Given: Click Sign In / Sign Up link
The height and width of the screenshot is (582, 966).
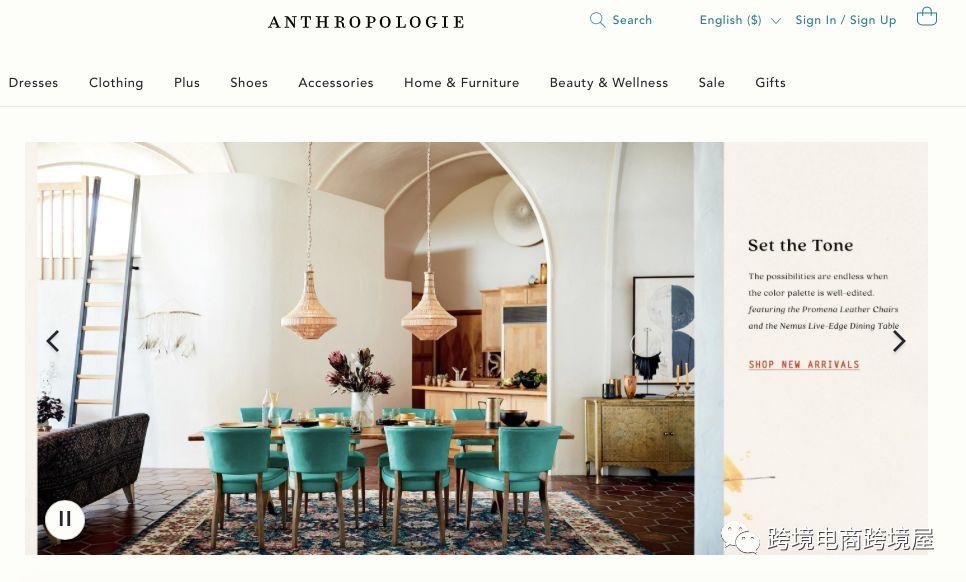Looking at the screenshot, I should 845,20.
